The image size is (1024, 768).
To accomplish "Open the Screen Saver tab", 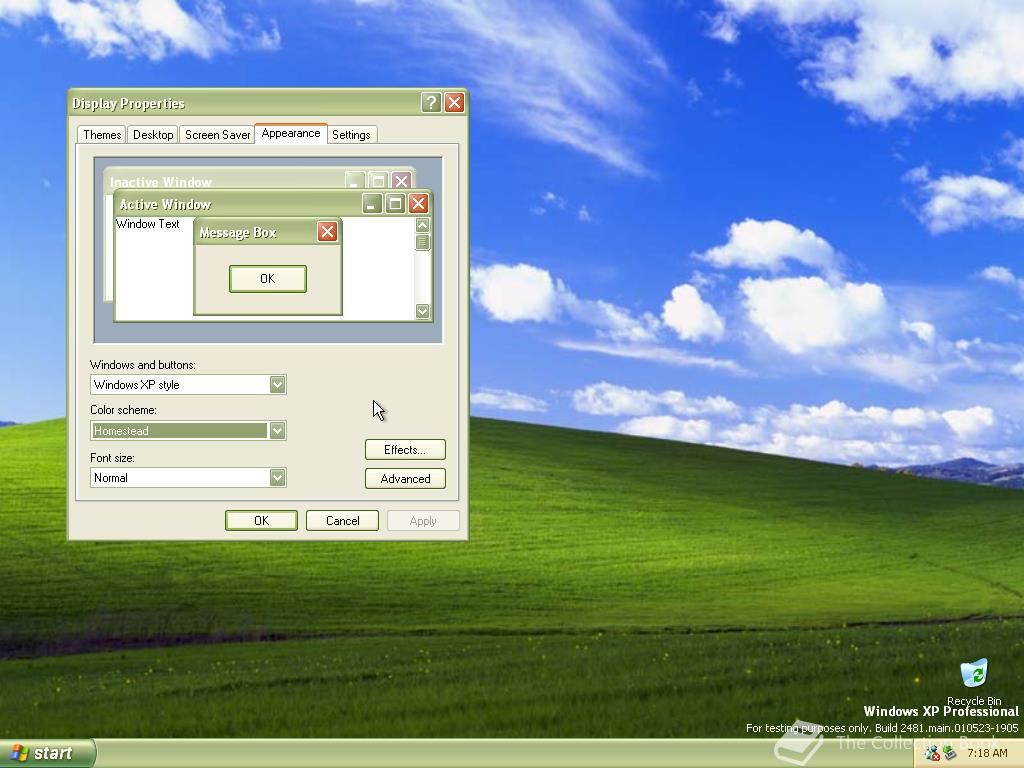I will click(217, 135).
